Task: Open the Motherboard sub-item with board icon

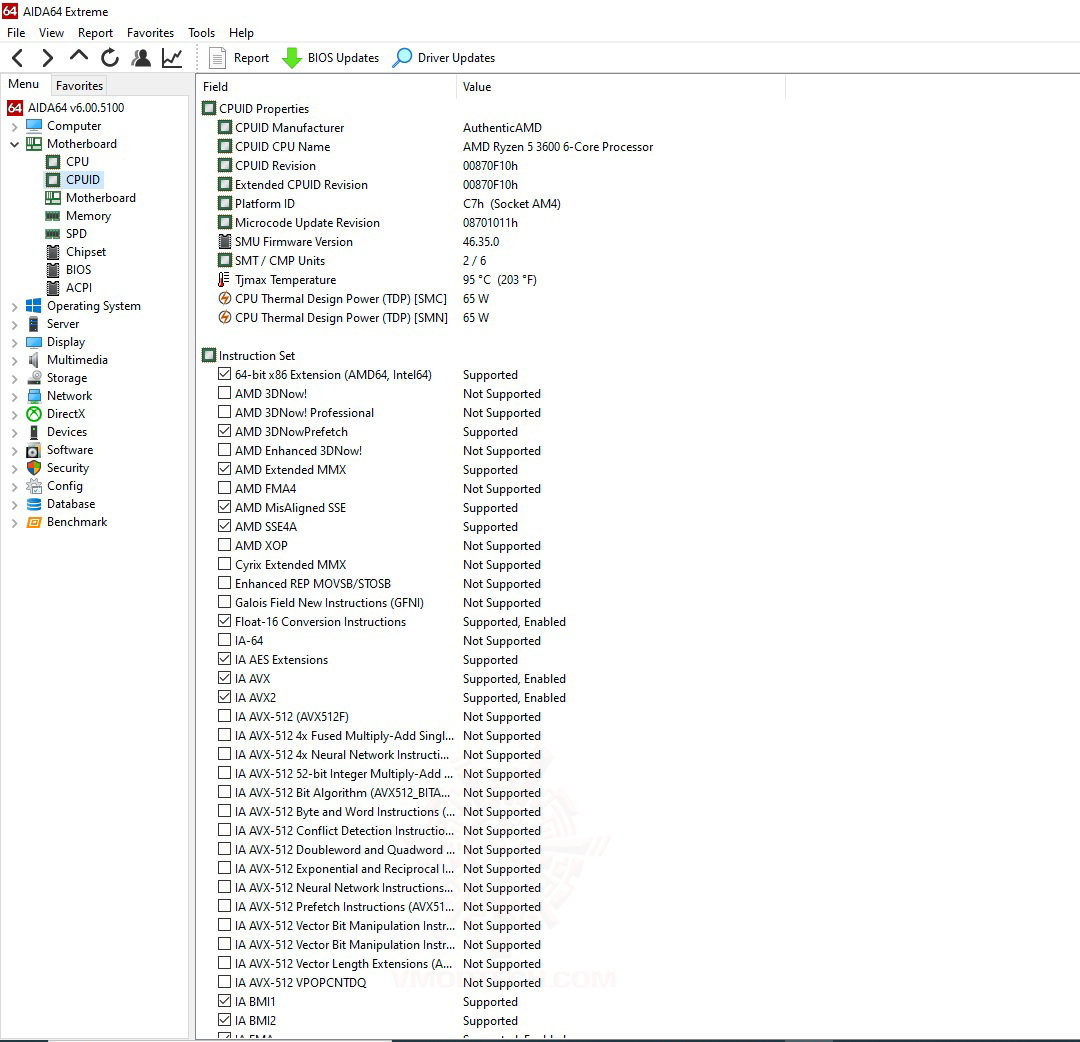Action: click(x=101, y=198)
